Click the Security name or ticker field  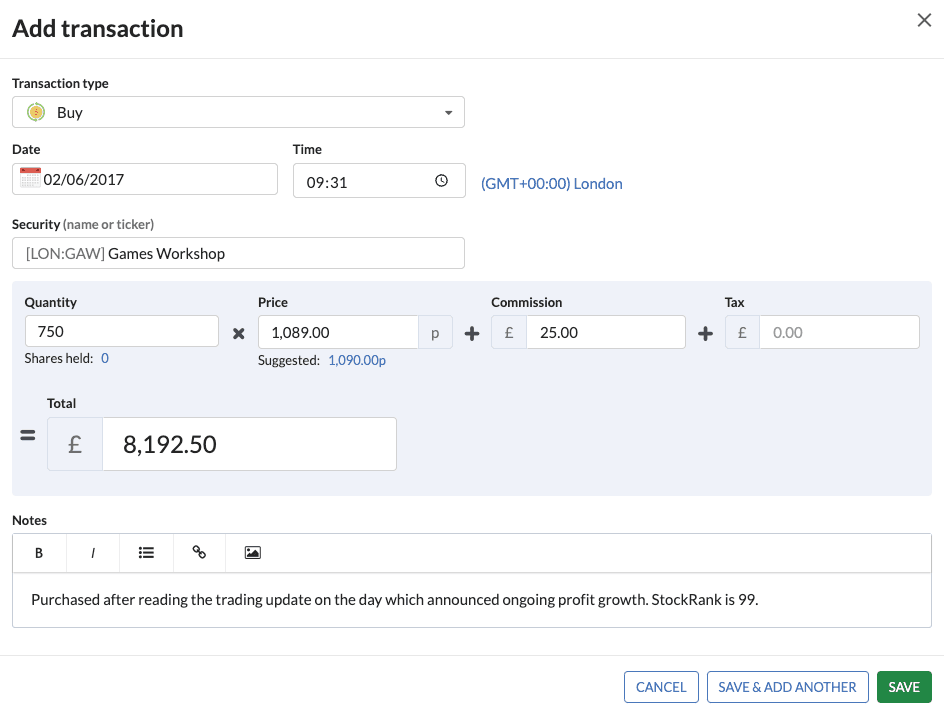238,253
